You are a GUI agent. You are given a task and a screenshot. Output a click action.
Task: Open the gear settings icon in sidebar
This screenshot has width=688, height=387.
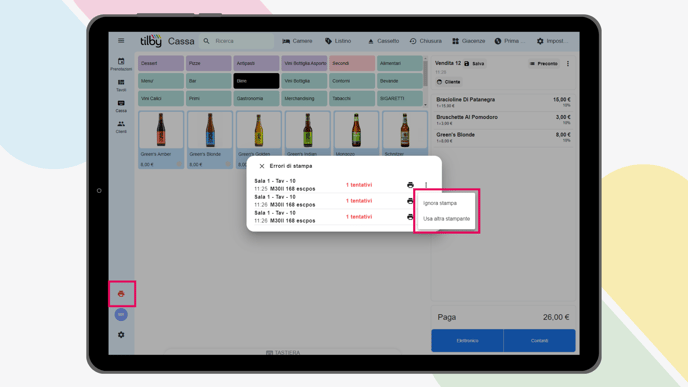121,335
